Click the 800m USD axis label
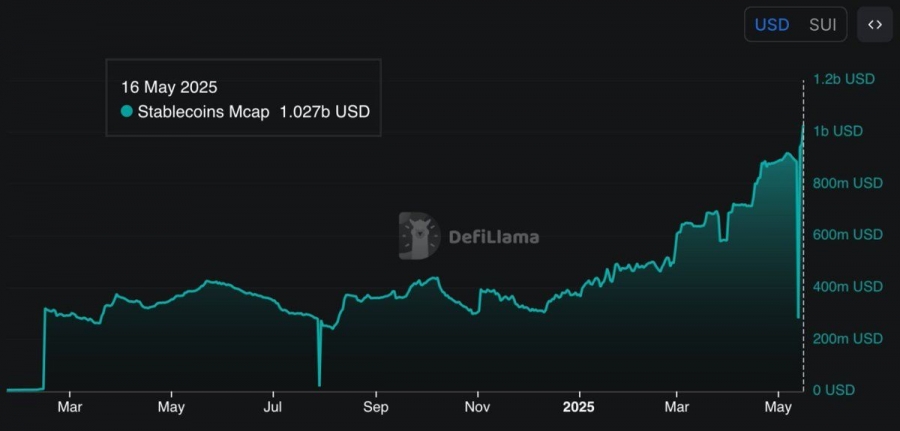The image size is (900, 431). coord(848,183)
